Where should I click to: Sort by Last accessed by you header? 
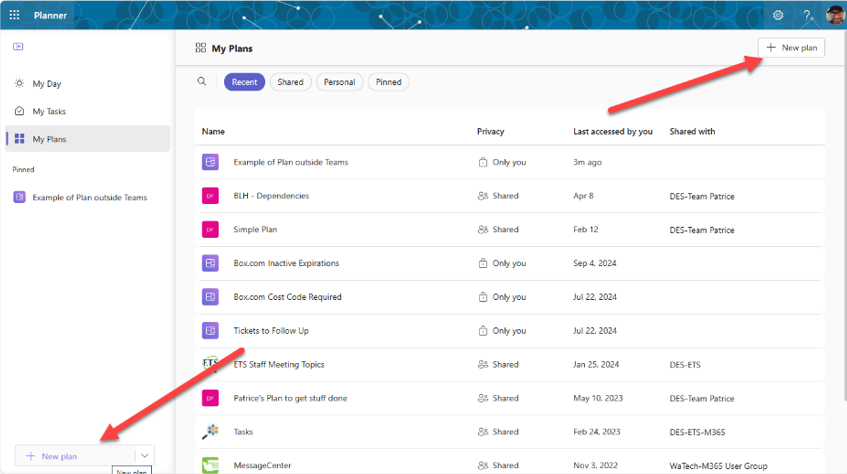[613, 131]
